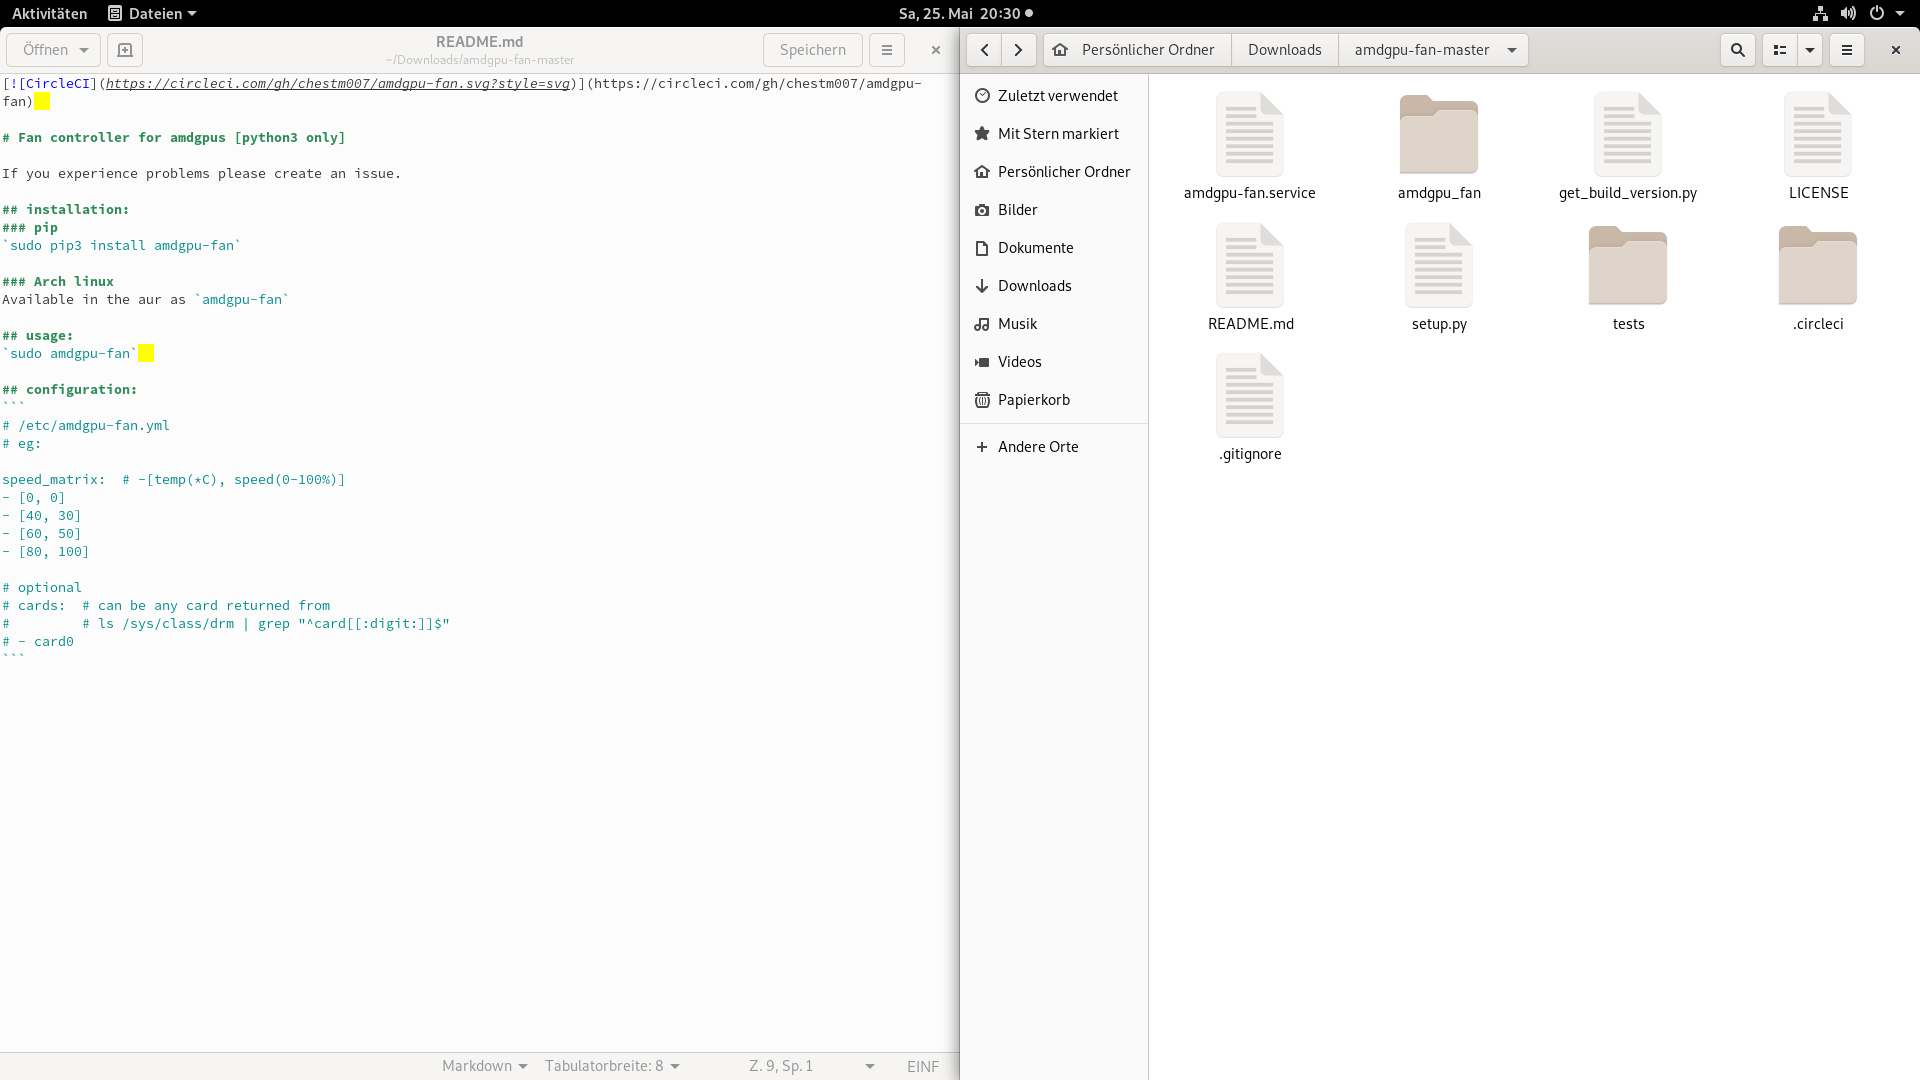Viewport: 1920px width, 1080px height.
Task: Click the search icon in Files
Action: 1738,50
